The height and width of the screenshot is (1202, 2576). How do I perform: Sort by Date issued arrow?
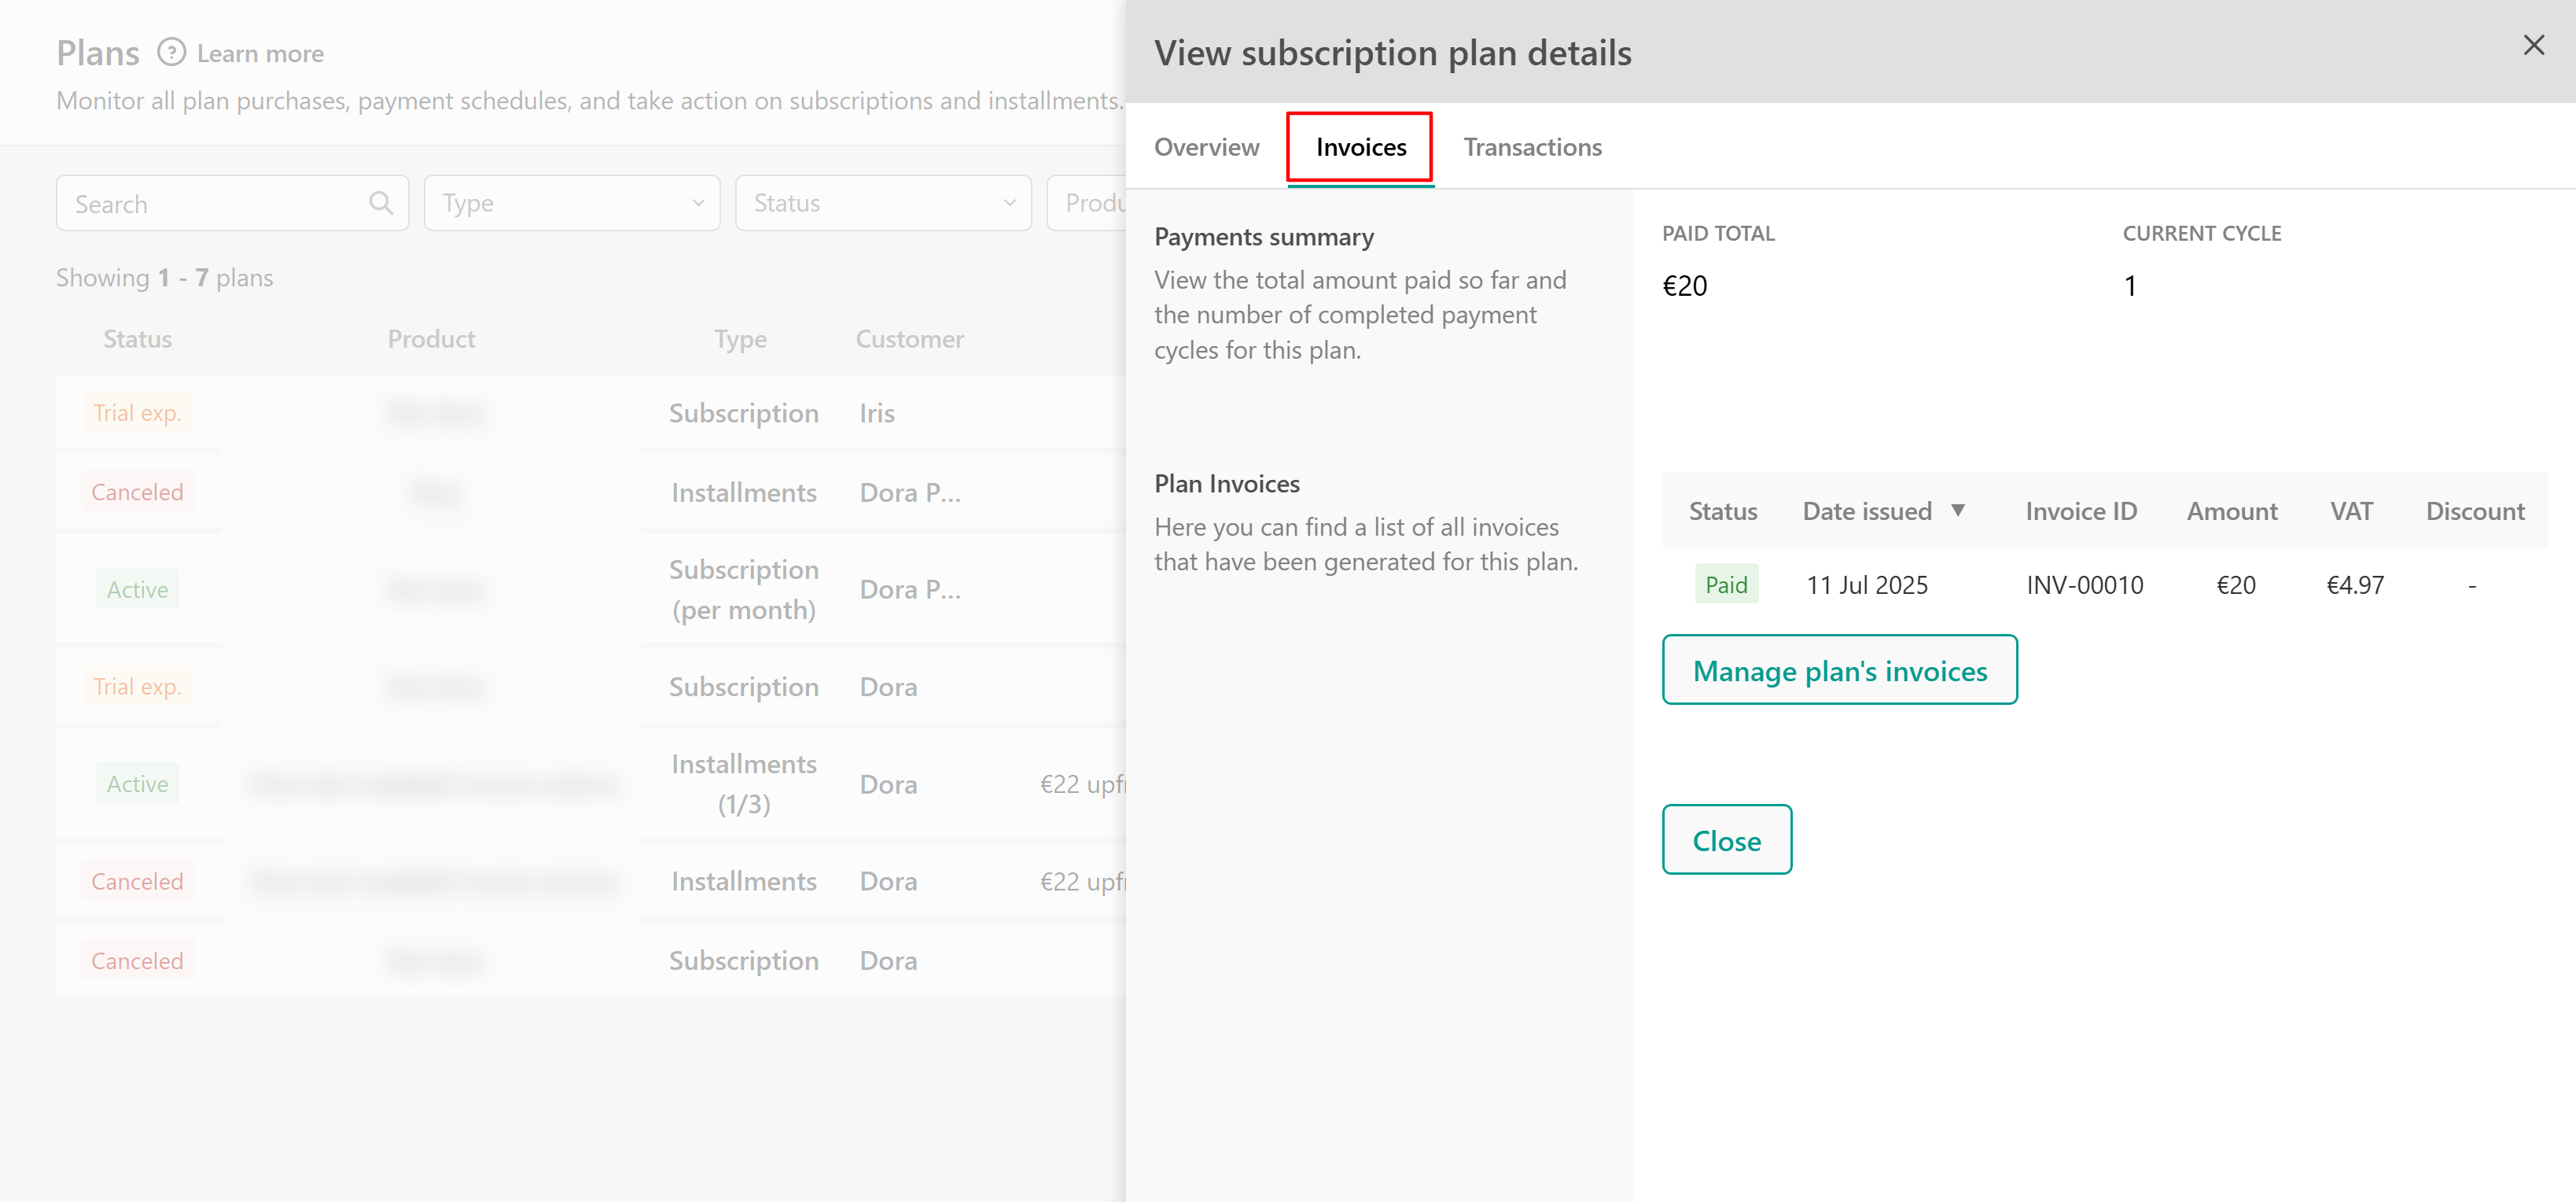[x=1958, y=511]
